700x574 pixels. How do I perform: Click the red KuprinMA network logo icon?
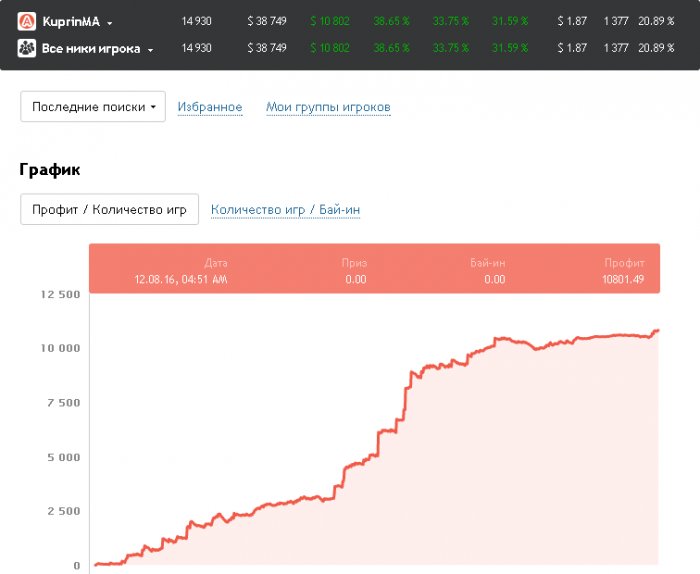pyautogui.click(x=27, y=21)
